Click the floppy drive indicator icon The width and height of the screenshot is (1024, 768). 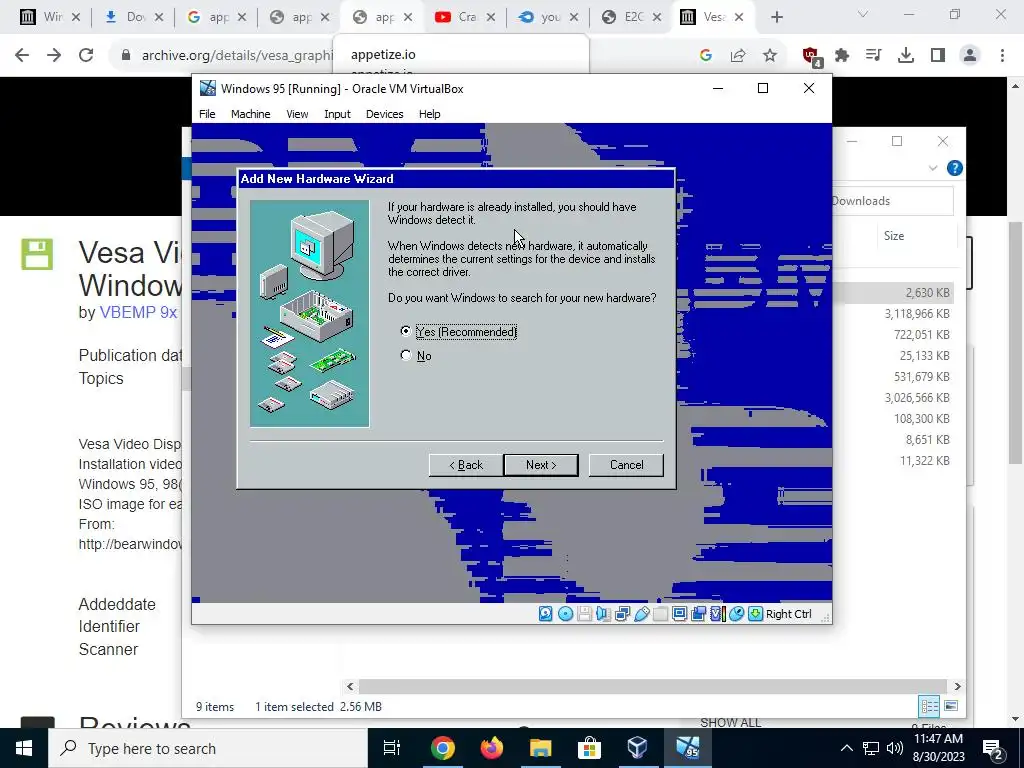(584, 614)
